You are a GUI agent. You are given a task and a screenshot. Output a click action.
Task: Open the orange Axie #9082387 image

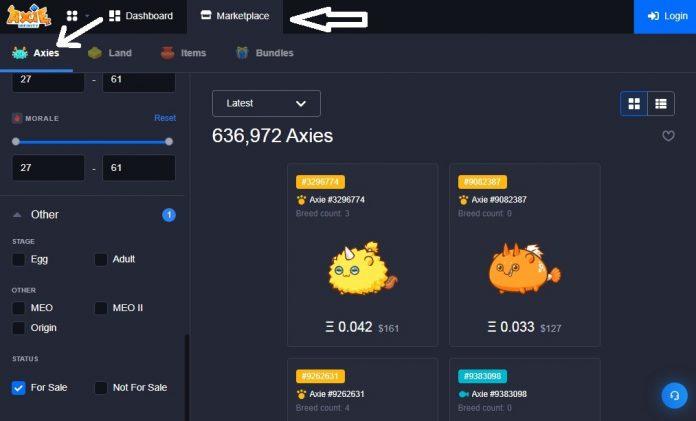524,268
